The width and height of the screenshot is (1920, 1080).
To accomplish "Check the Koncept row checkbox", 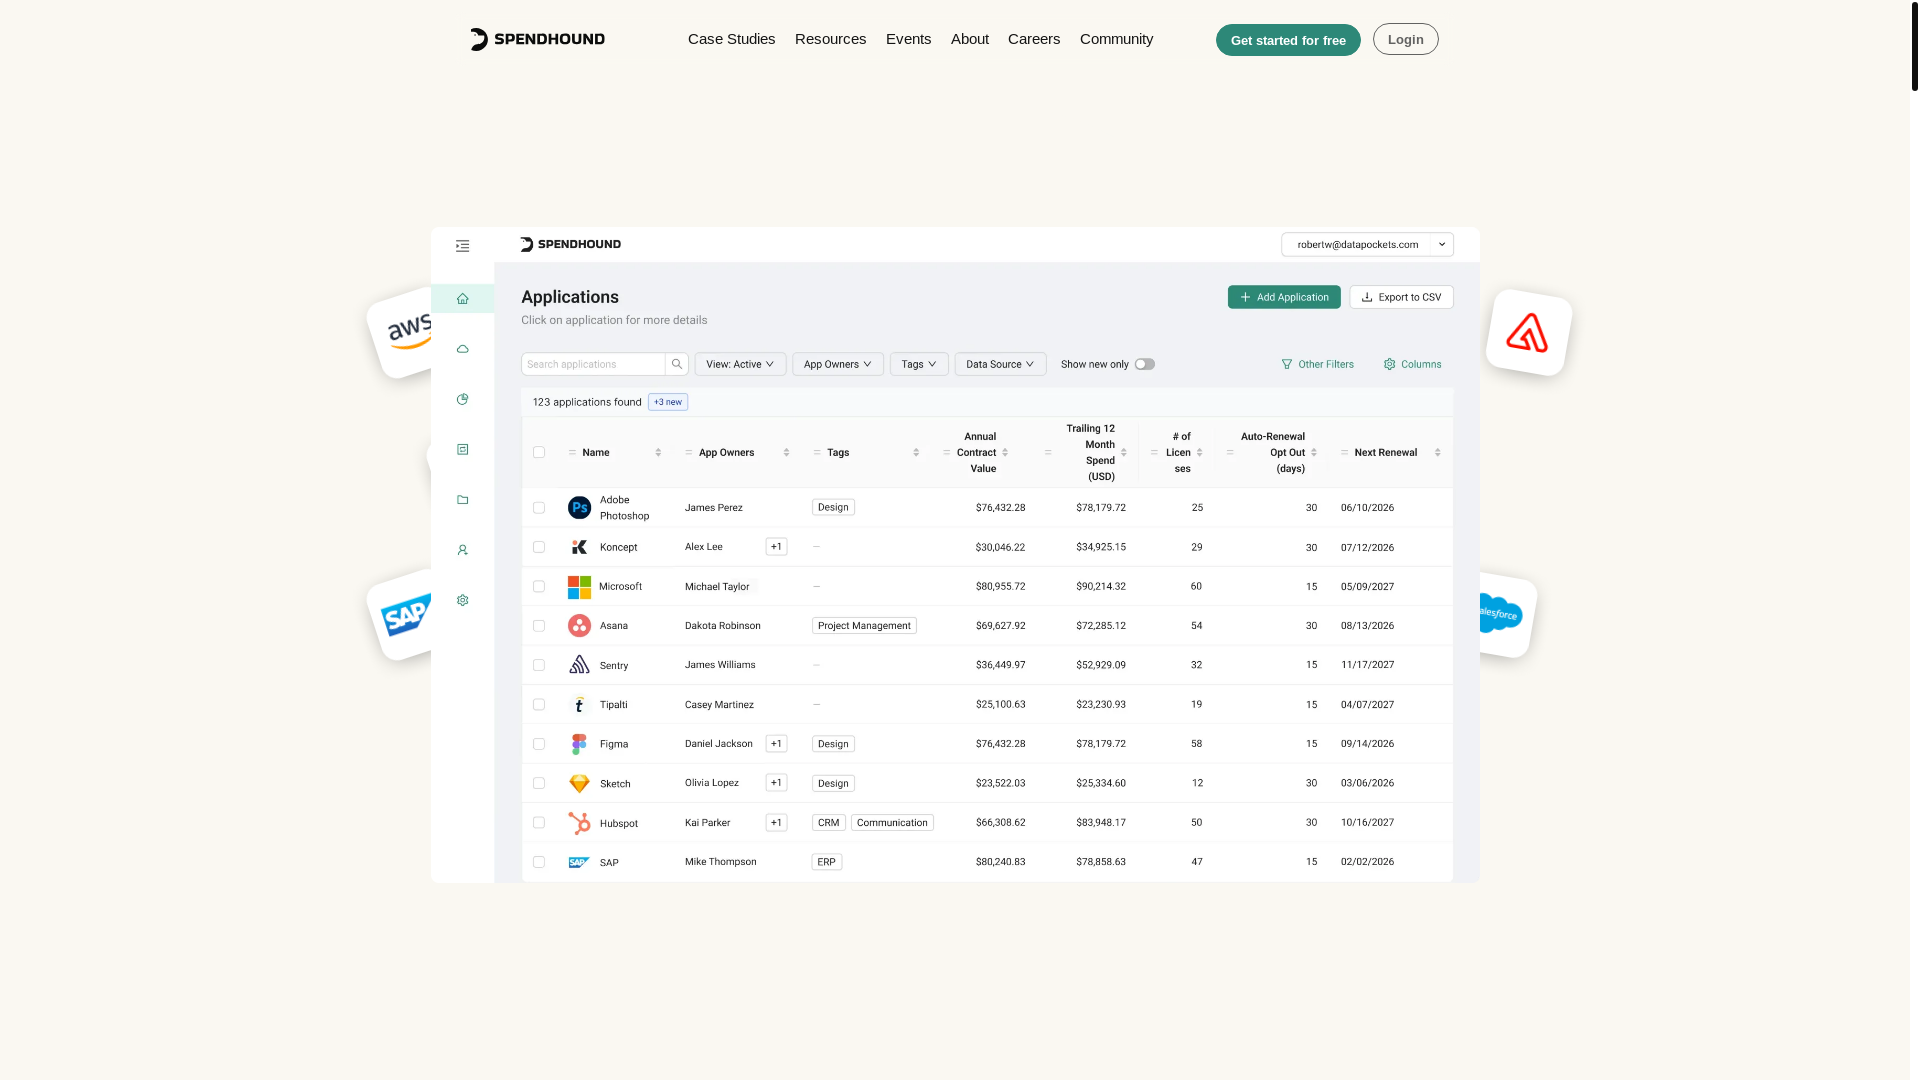I will (x=539, y=547).
